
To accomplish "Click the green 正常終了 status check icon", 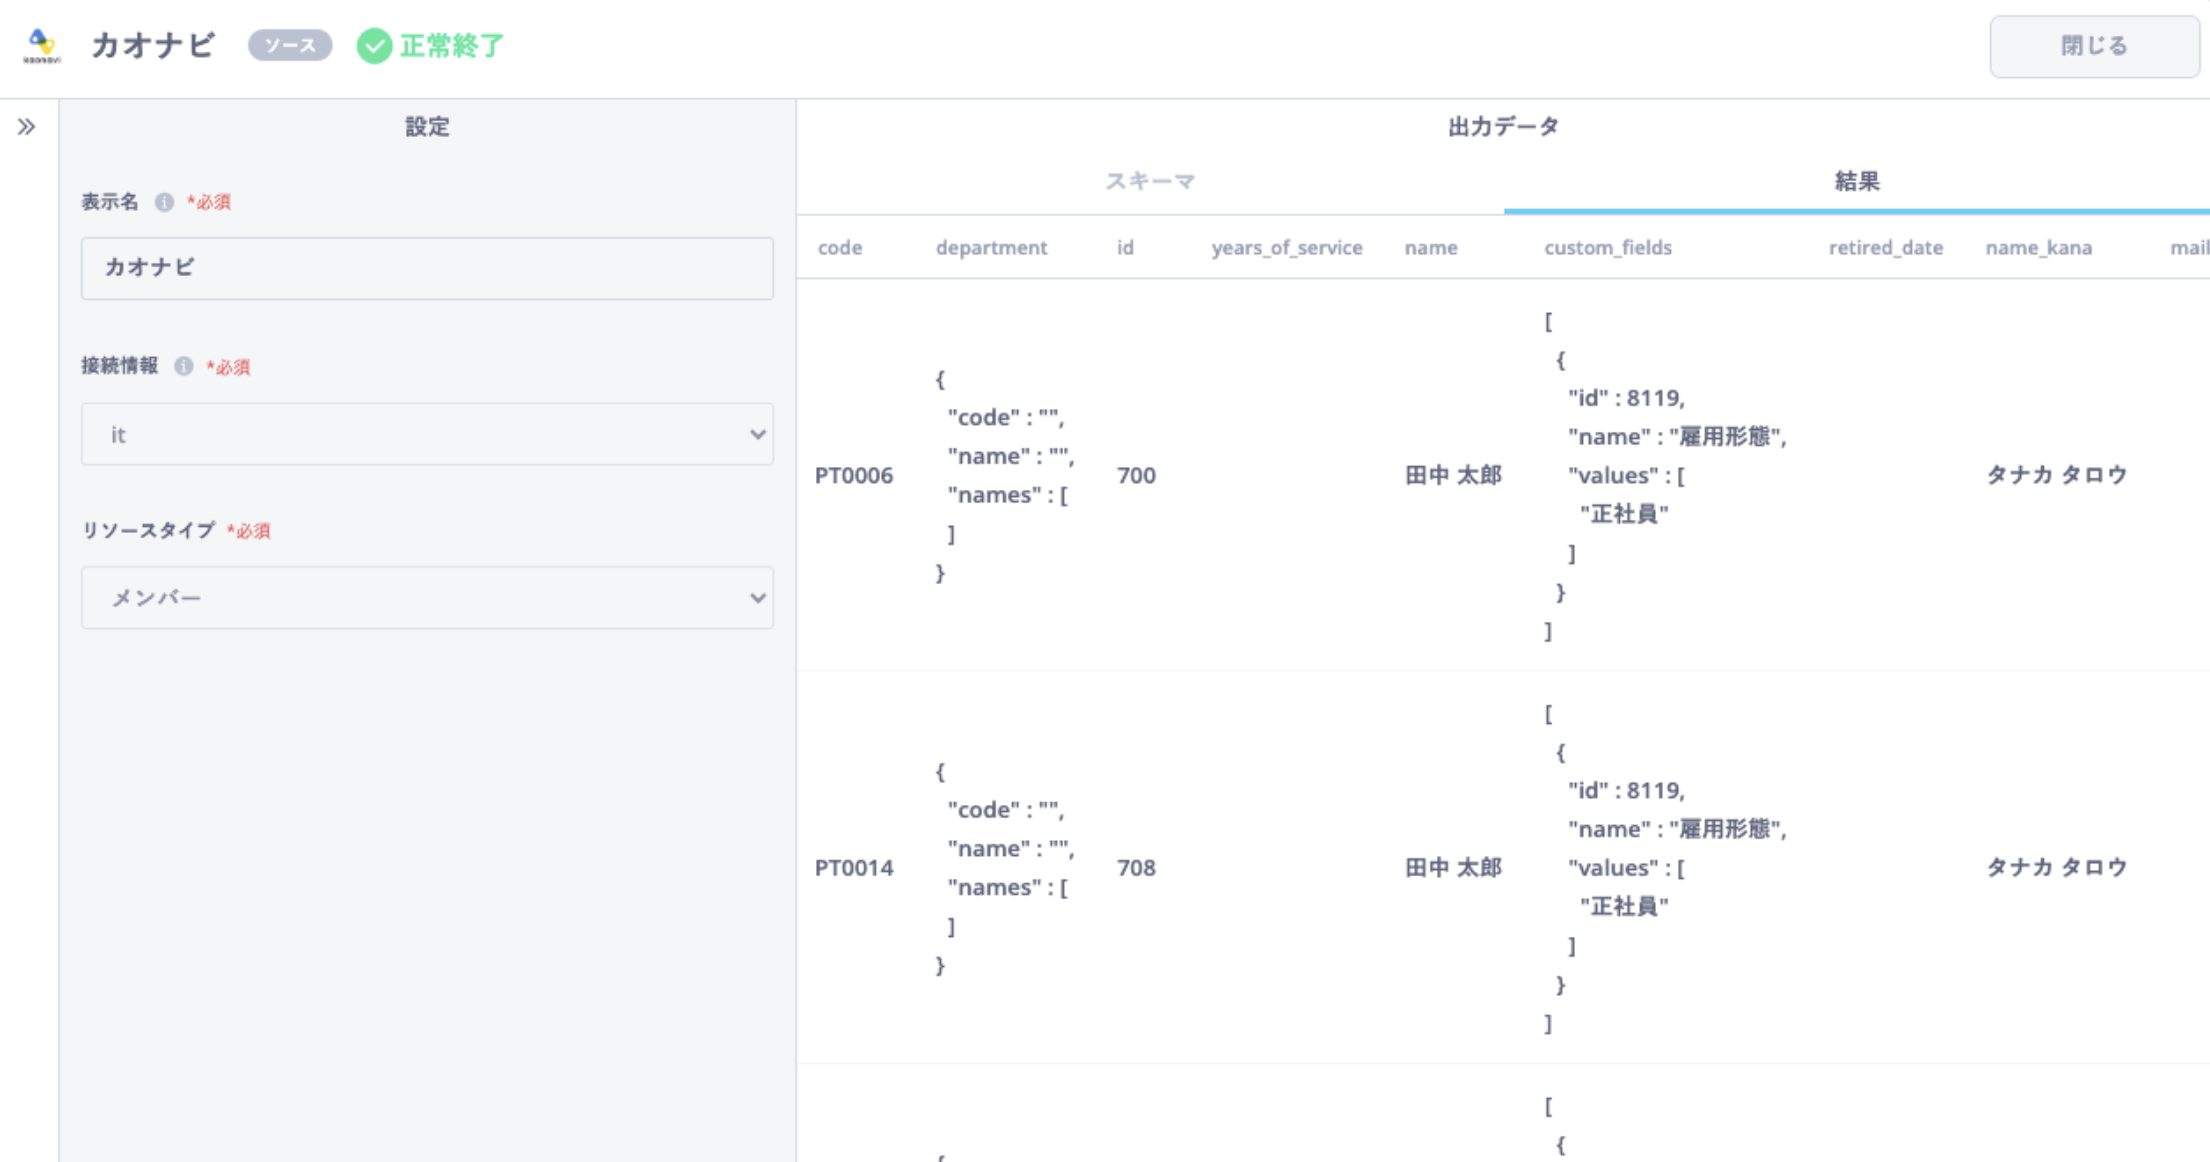I will click(x=374, y=46).
